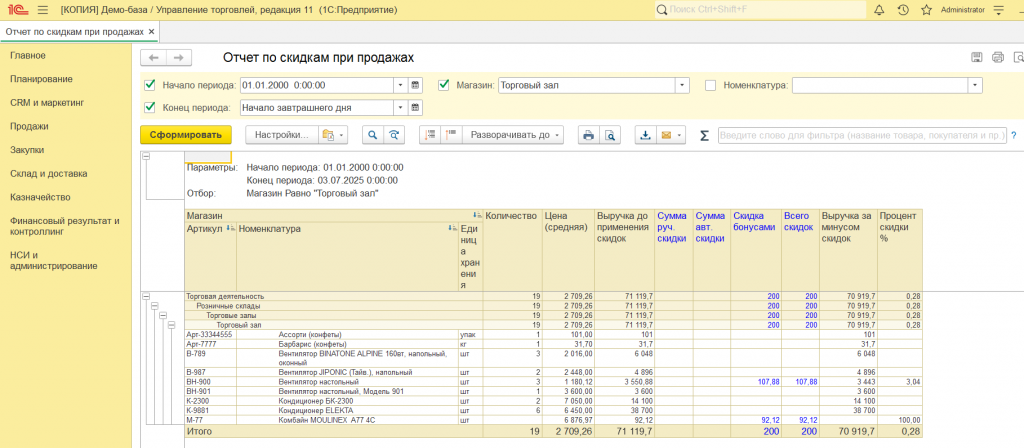Collapse the Торговый зал group
Image resolution: width=1024 pixels, height=448 pixels.
(x=171, y=325)
